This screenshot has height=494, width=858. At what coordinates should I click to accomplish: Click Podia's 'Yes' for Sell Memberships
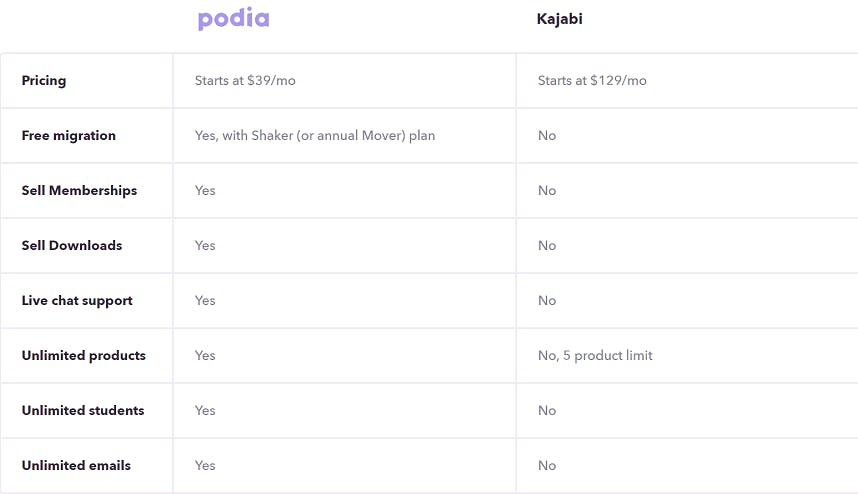tap(205, 190)
